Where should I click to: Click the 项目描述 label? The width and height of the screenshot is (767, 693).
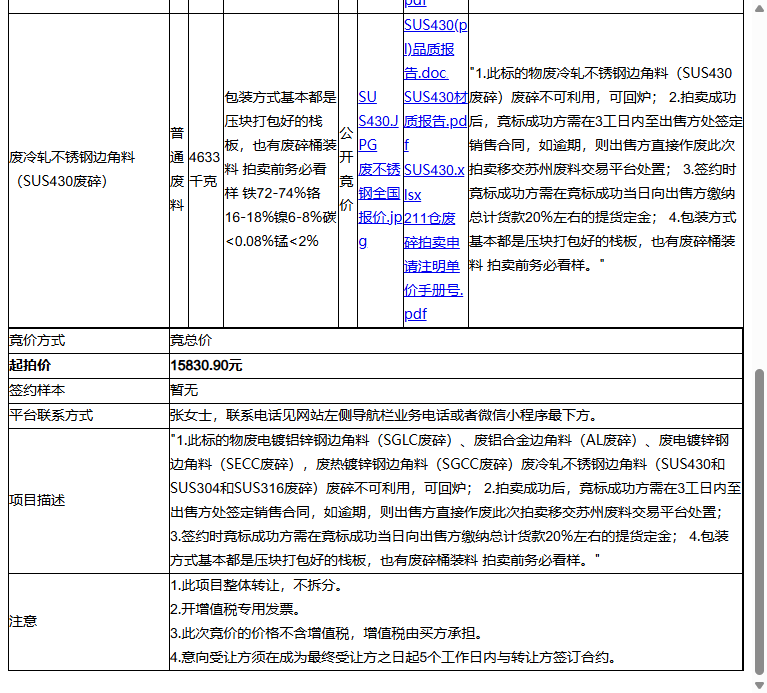point(37,500)
